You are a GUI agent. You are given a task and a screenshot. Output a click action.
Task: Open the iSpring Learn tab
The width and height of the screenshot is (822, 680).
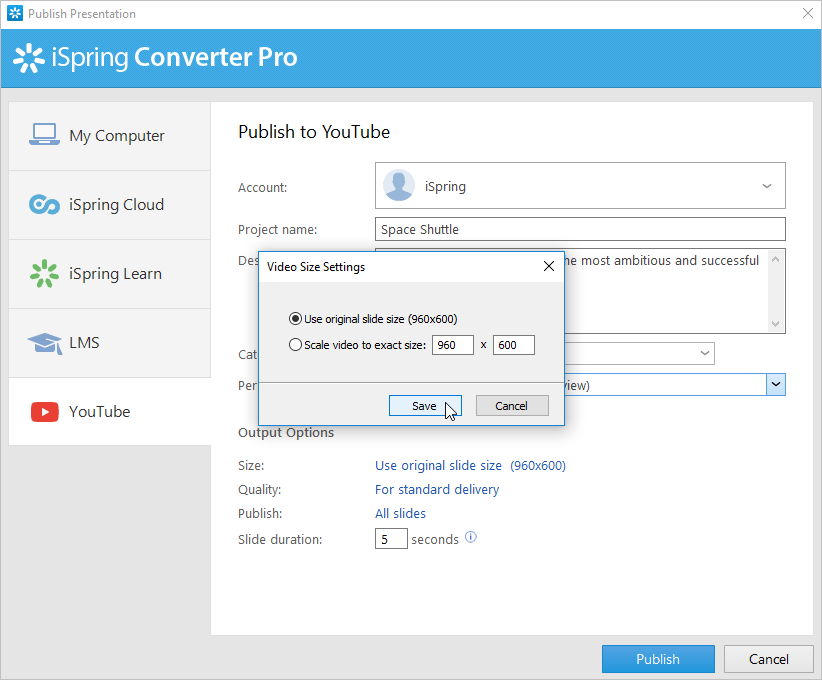(110, 274)
